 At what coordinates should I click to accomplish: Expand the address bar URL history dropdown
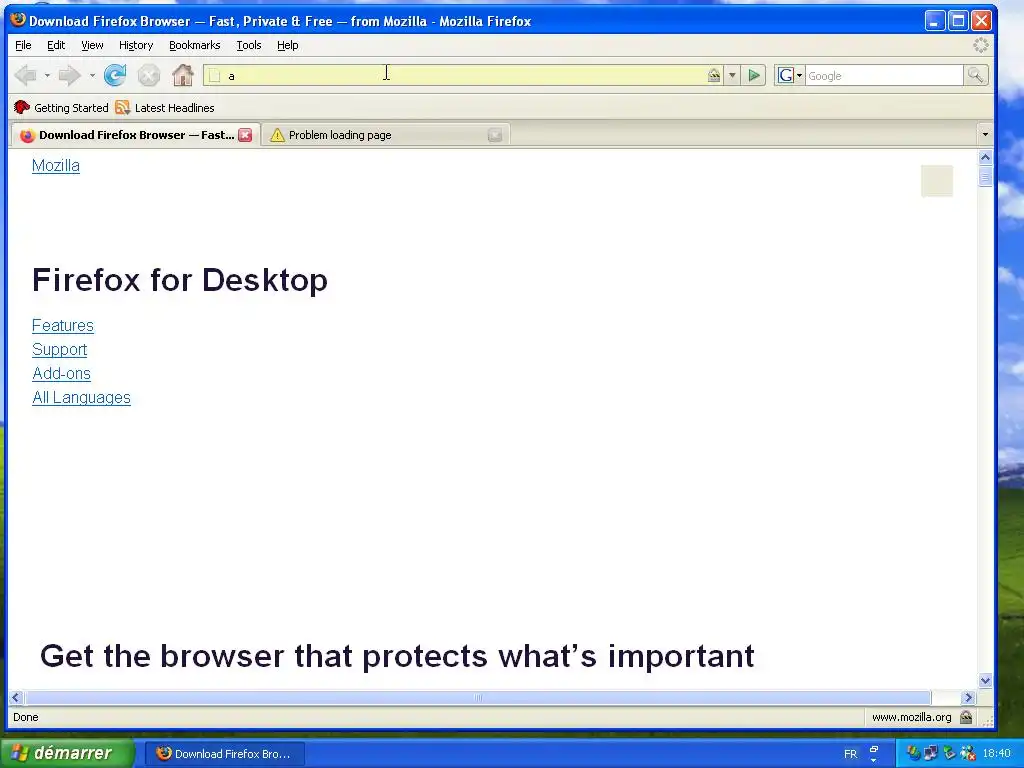732,76
